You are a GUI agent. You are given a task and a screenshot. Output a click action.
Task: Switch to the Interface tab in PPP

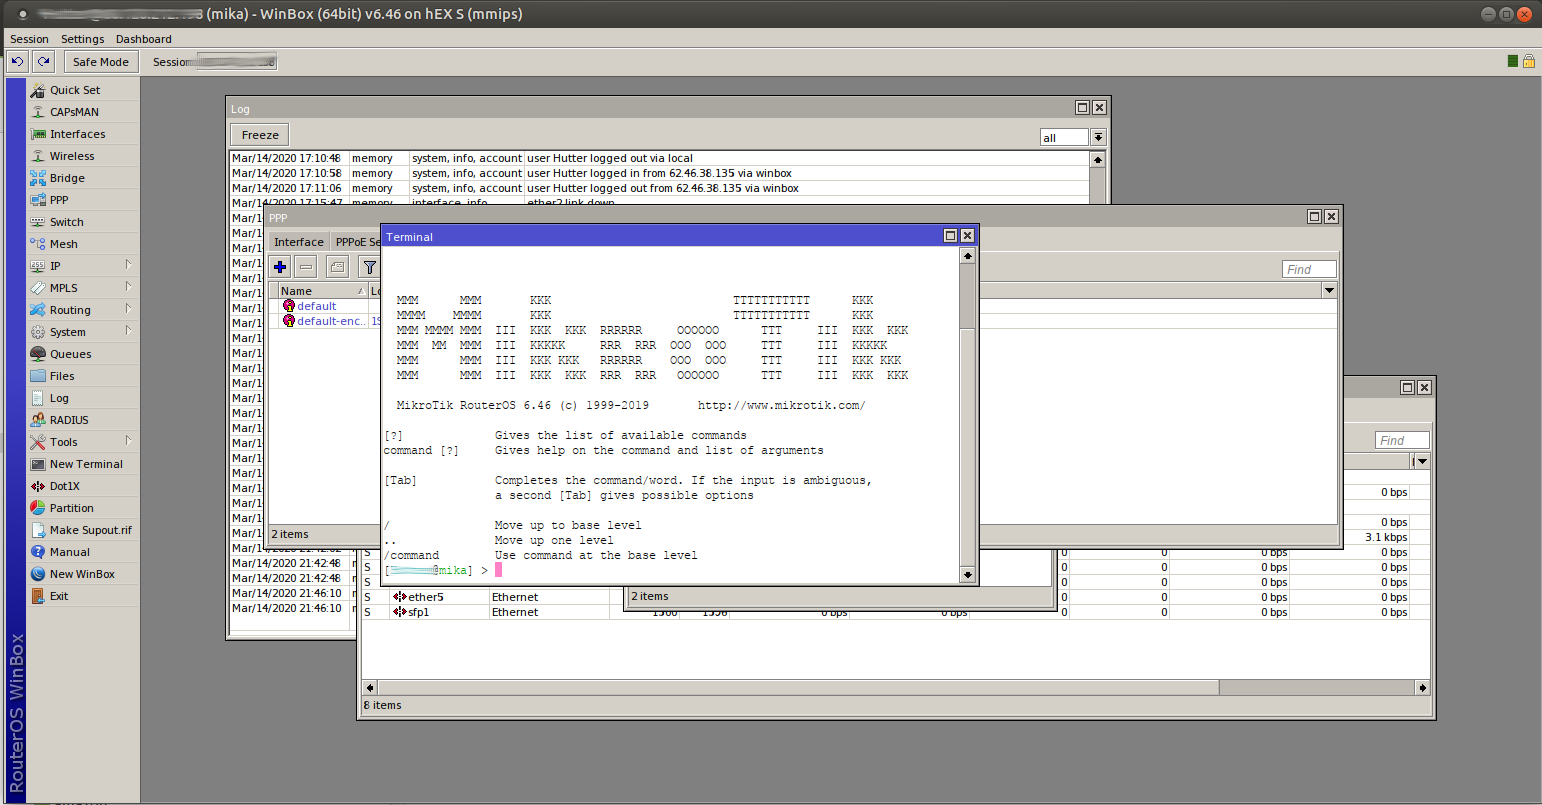click(x=299, y=242)
